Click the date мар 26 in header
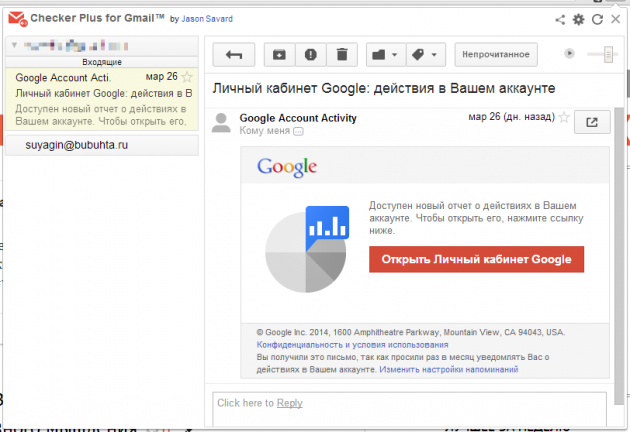The width and height of the screenshot is (630, 432). (511, 117)
